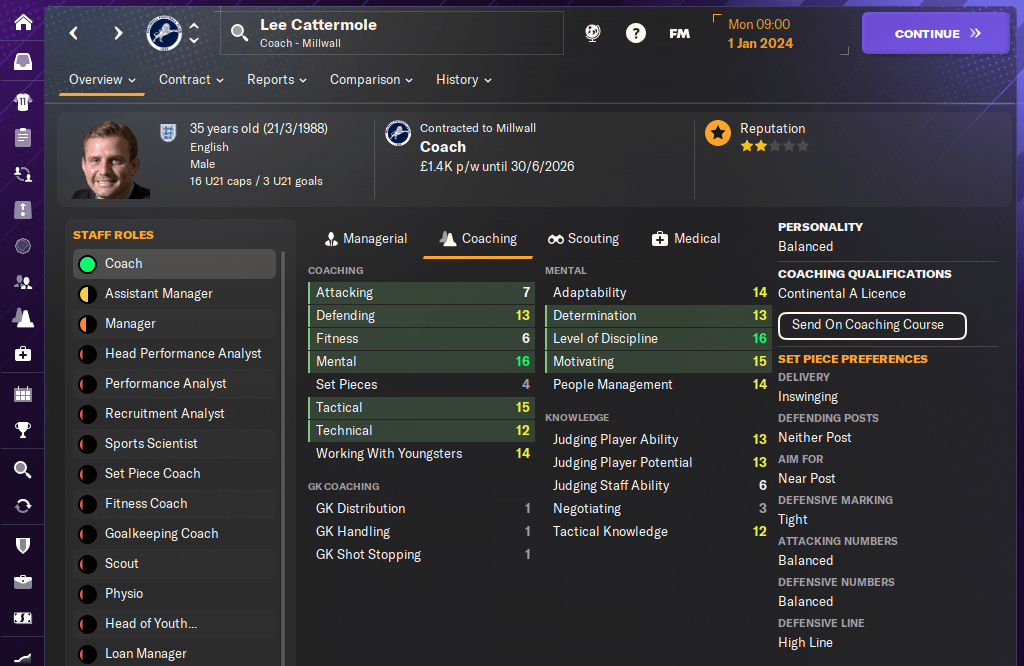Open the Scouting magnifier icon in sidebar
1024x666 pixels.
pos(23,469)
